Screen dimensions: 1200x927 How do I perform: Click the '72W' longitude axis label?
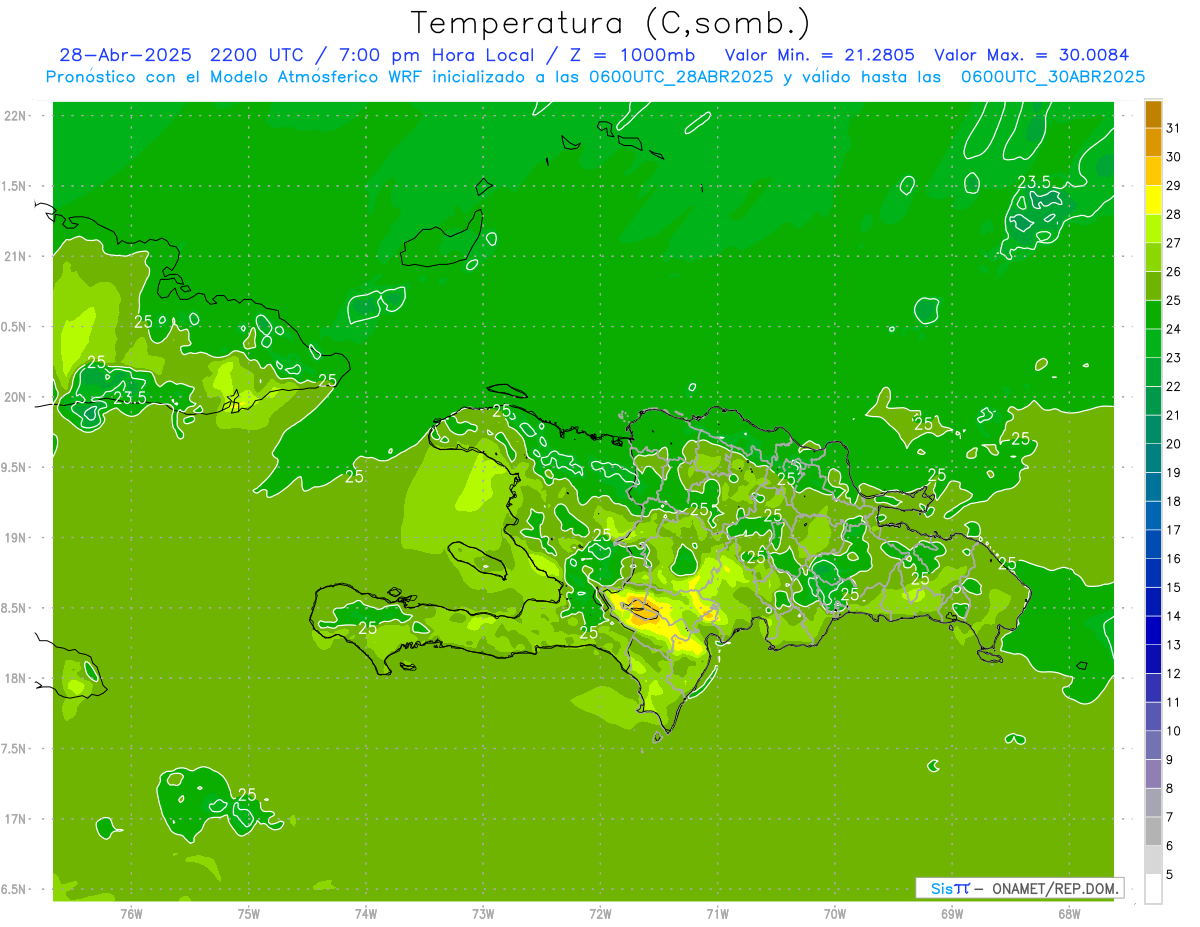click(x=600, y=913)
